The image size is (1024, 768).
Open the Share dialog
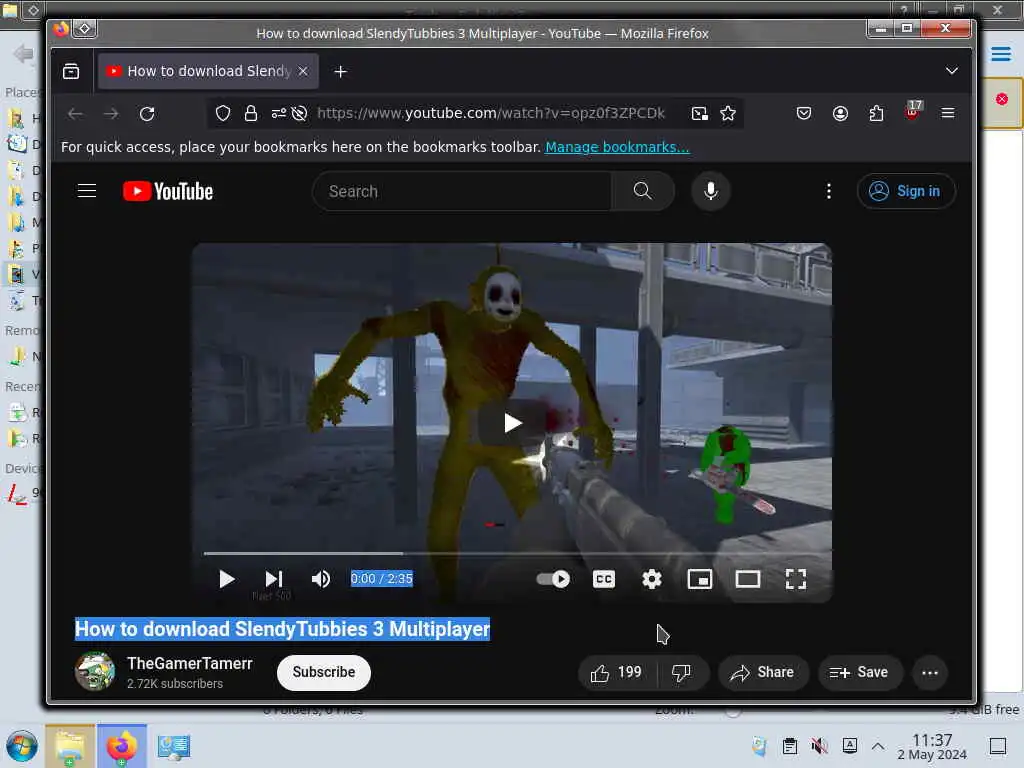click(x=763, y=672)
